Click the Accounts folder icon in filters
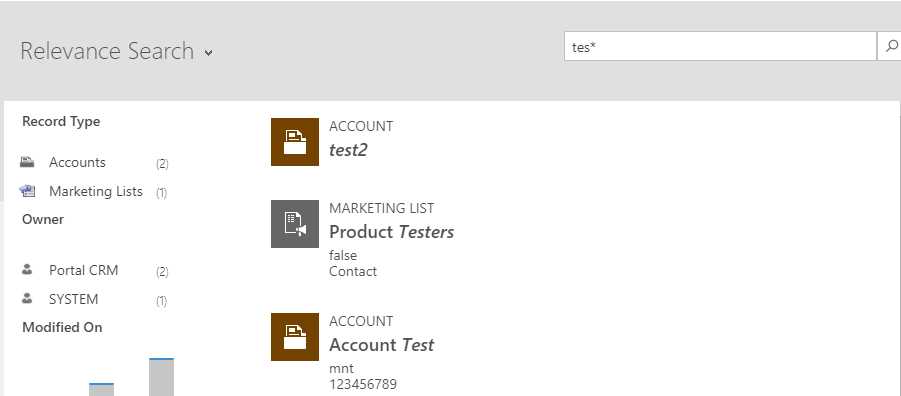This screenshot has height=396, width=901. click(x=28, y=162)
